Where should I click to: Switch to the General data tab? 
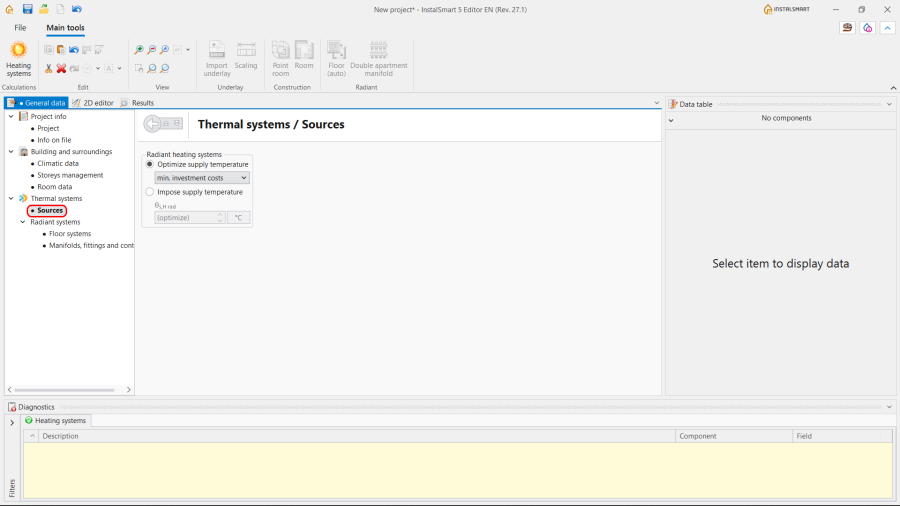[x=37, y=103]
